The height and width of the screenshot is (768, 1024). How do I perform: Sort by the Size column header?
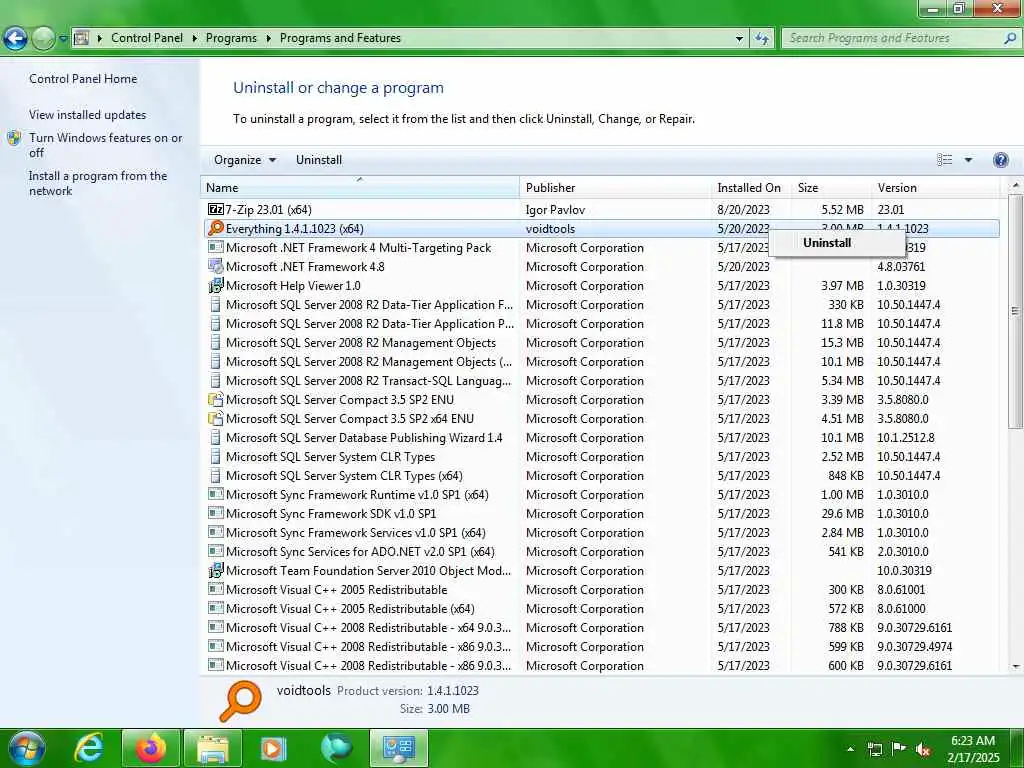point(831,187)
